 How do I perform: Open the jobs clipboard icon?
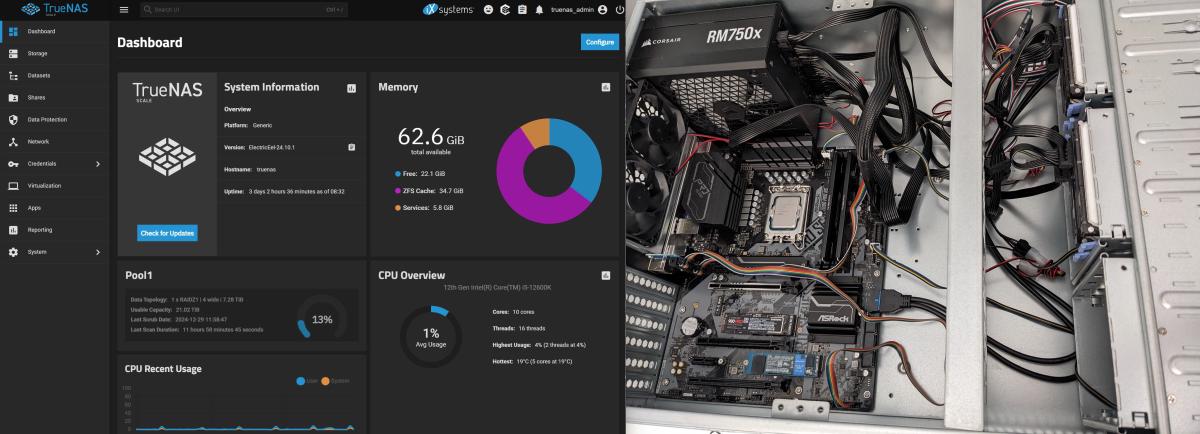click(522, 9)
